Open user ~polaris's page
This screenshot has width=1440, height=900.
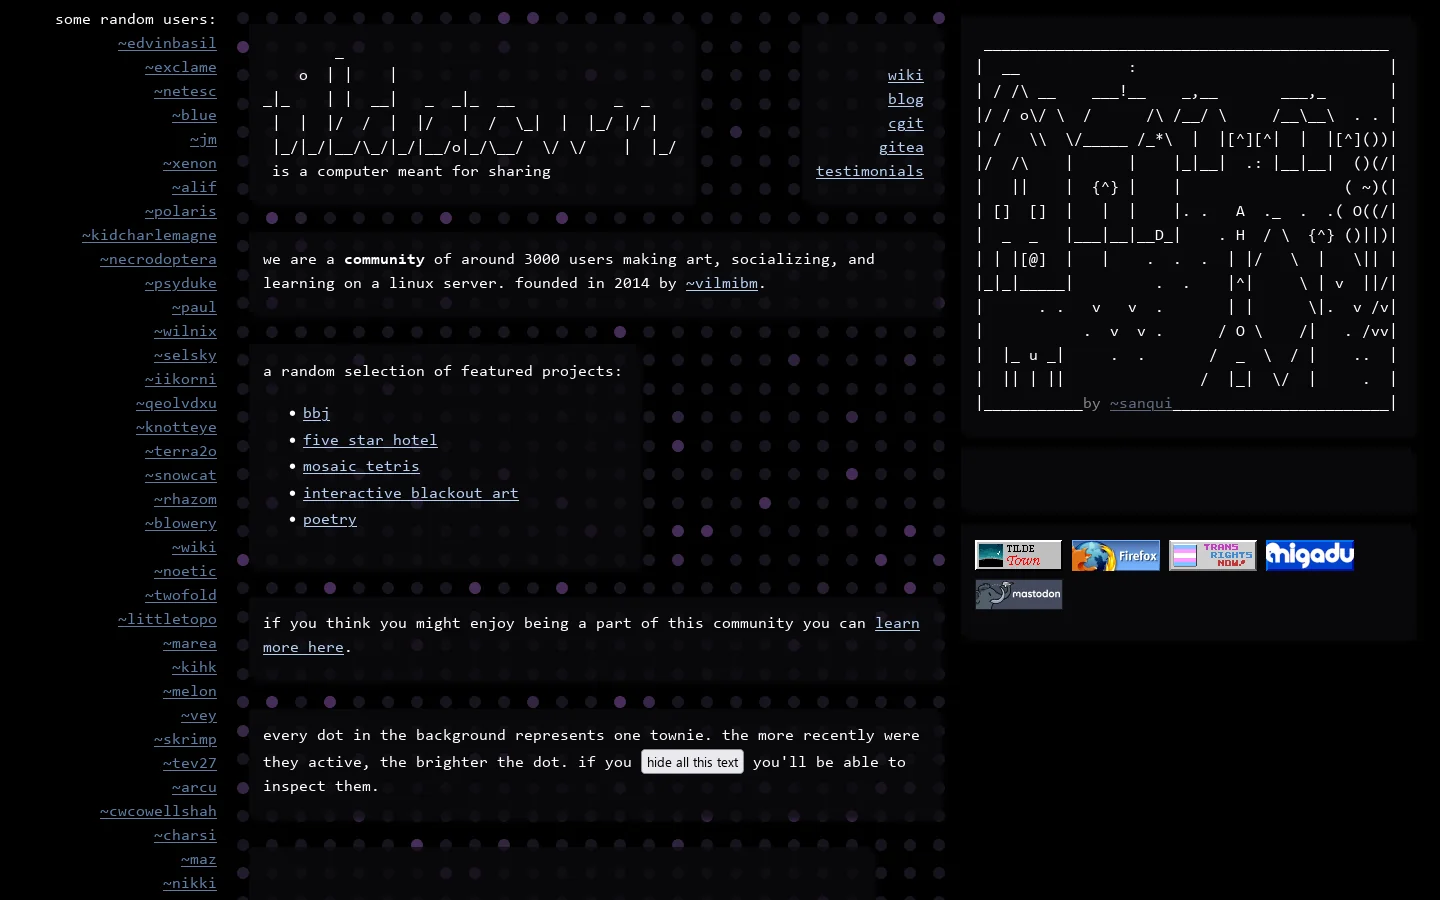[x=181, y=211]
